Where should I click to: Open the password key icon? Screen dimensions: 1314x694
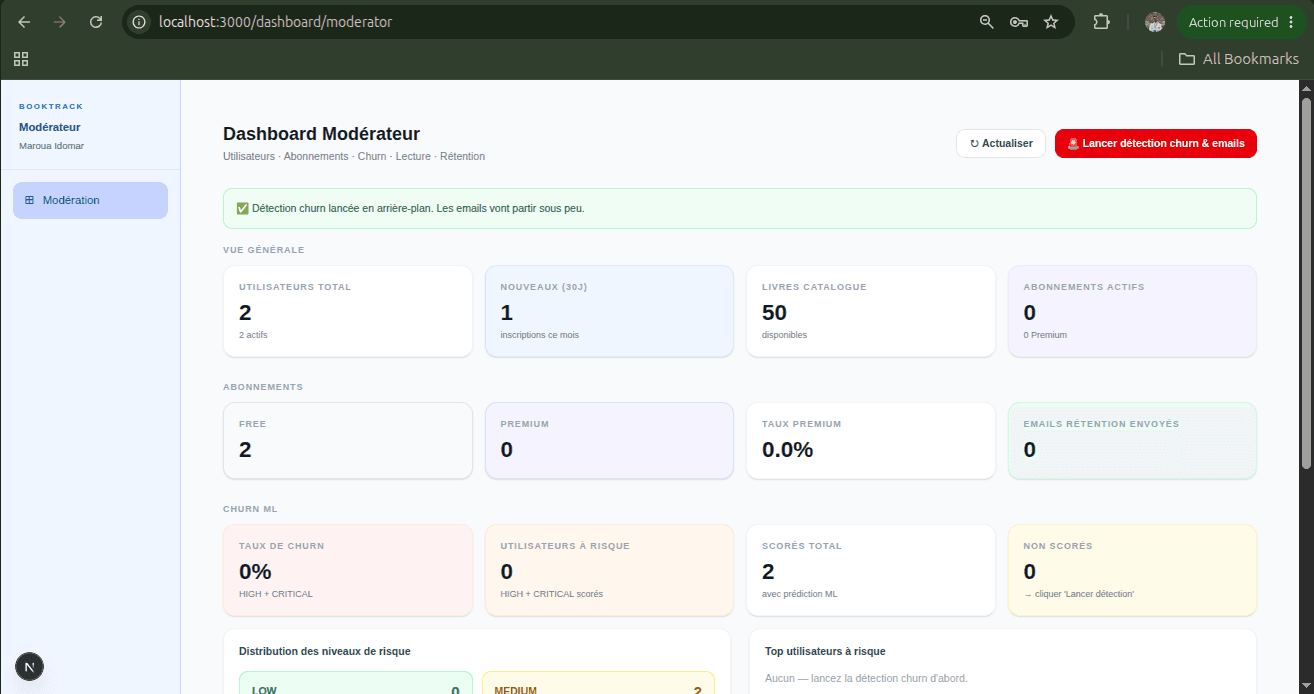[x=1019, y=22]
